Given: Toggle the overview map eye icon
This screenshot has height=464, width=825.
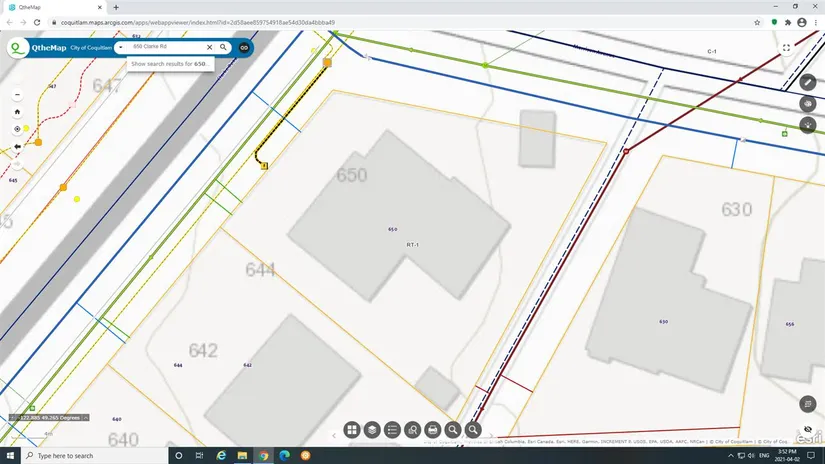Looking at the screenshot, I should 808,429.
